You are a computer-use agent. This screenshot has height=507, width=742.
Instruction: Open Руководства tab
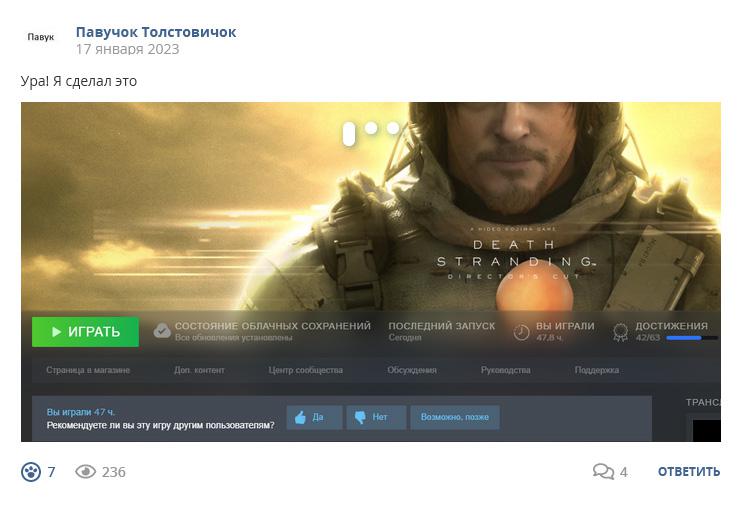505,370
